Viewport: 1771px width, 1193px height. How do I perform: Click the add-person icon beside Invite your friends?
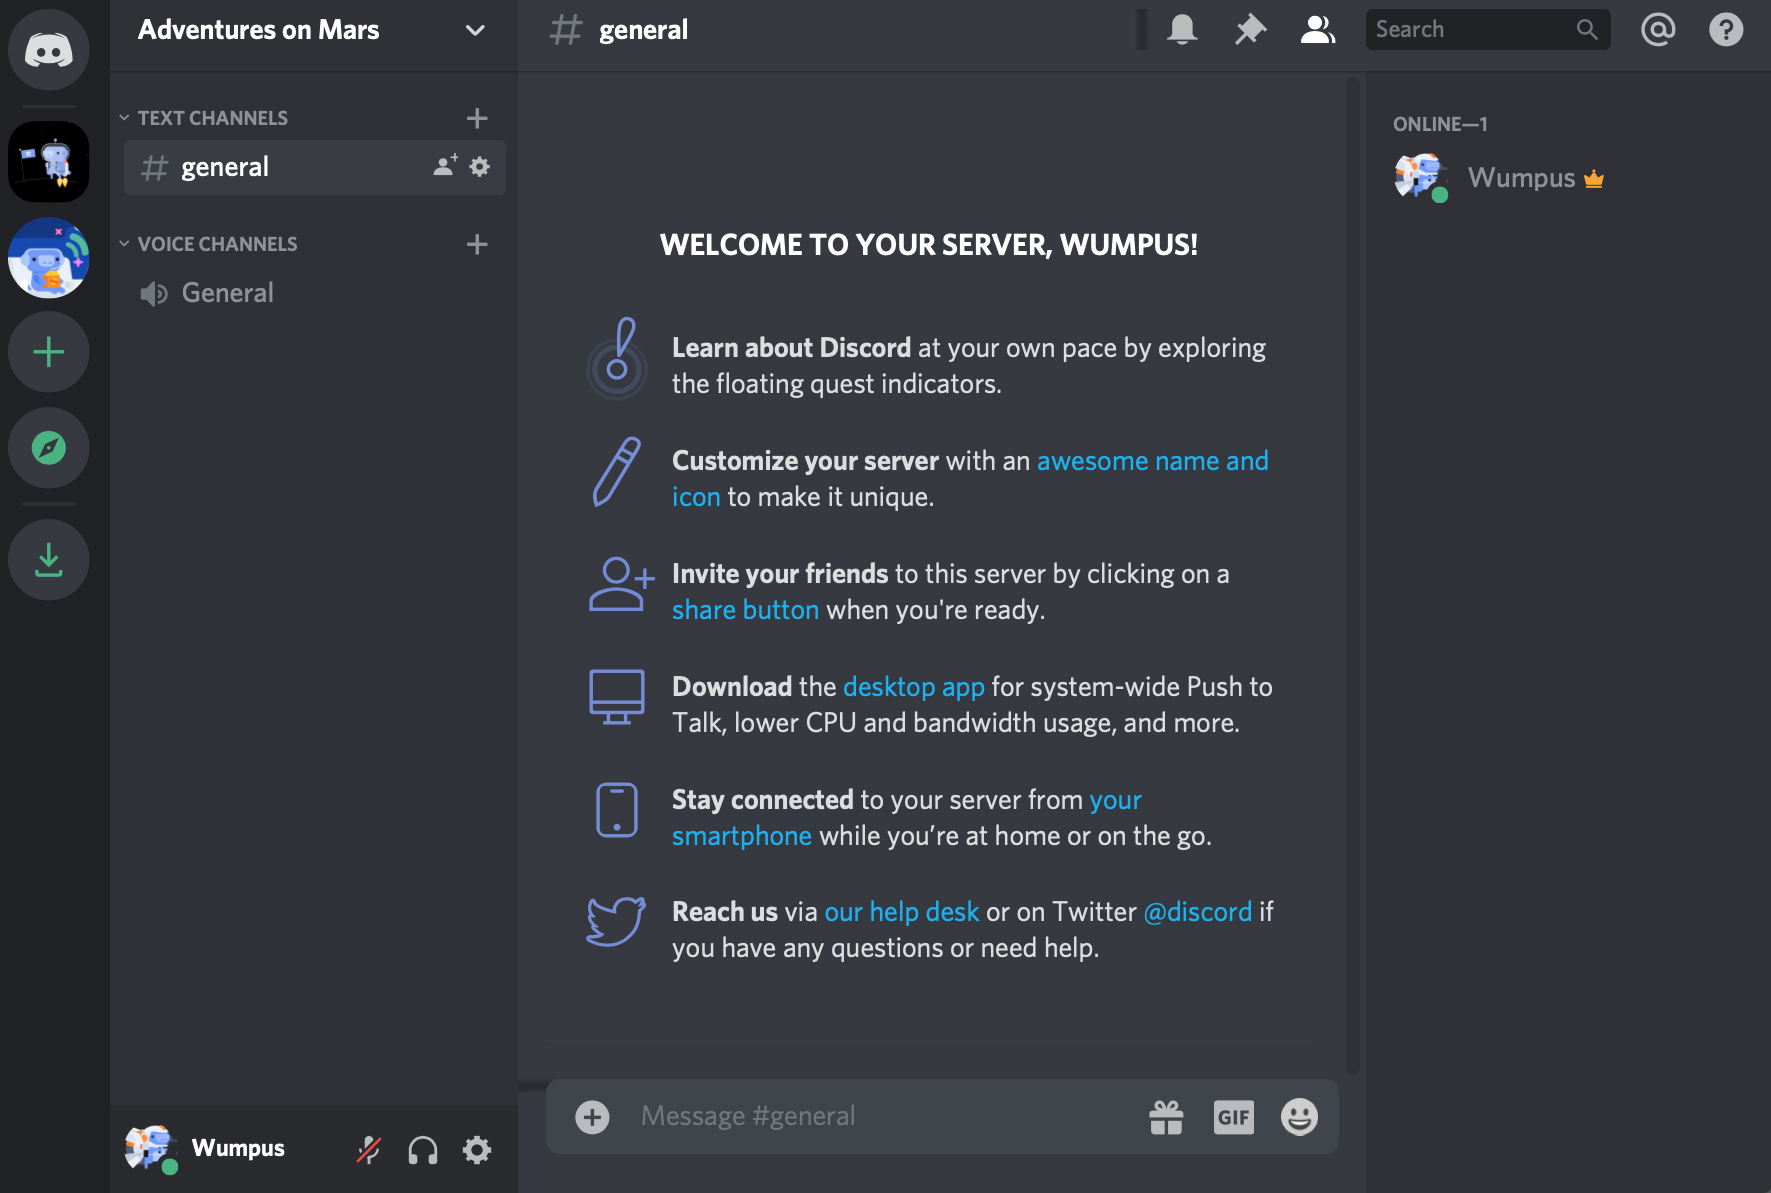(x=621, y=584)
